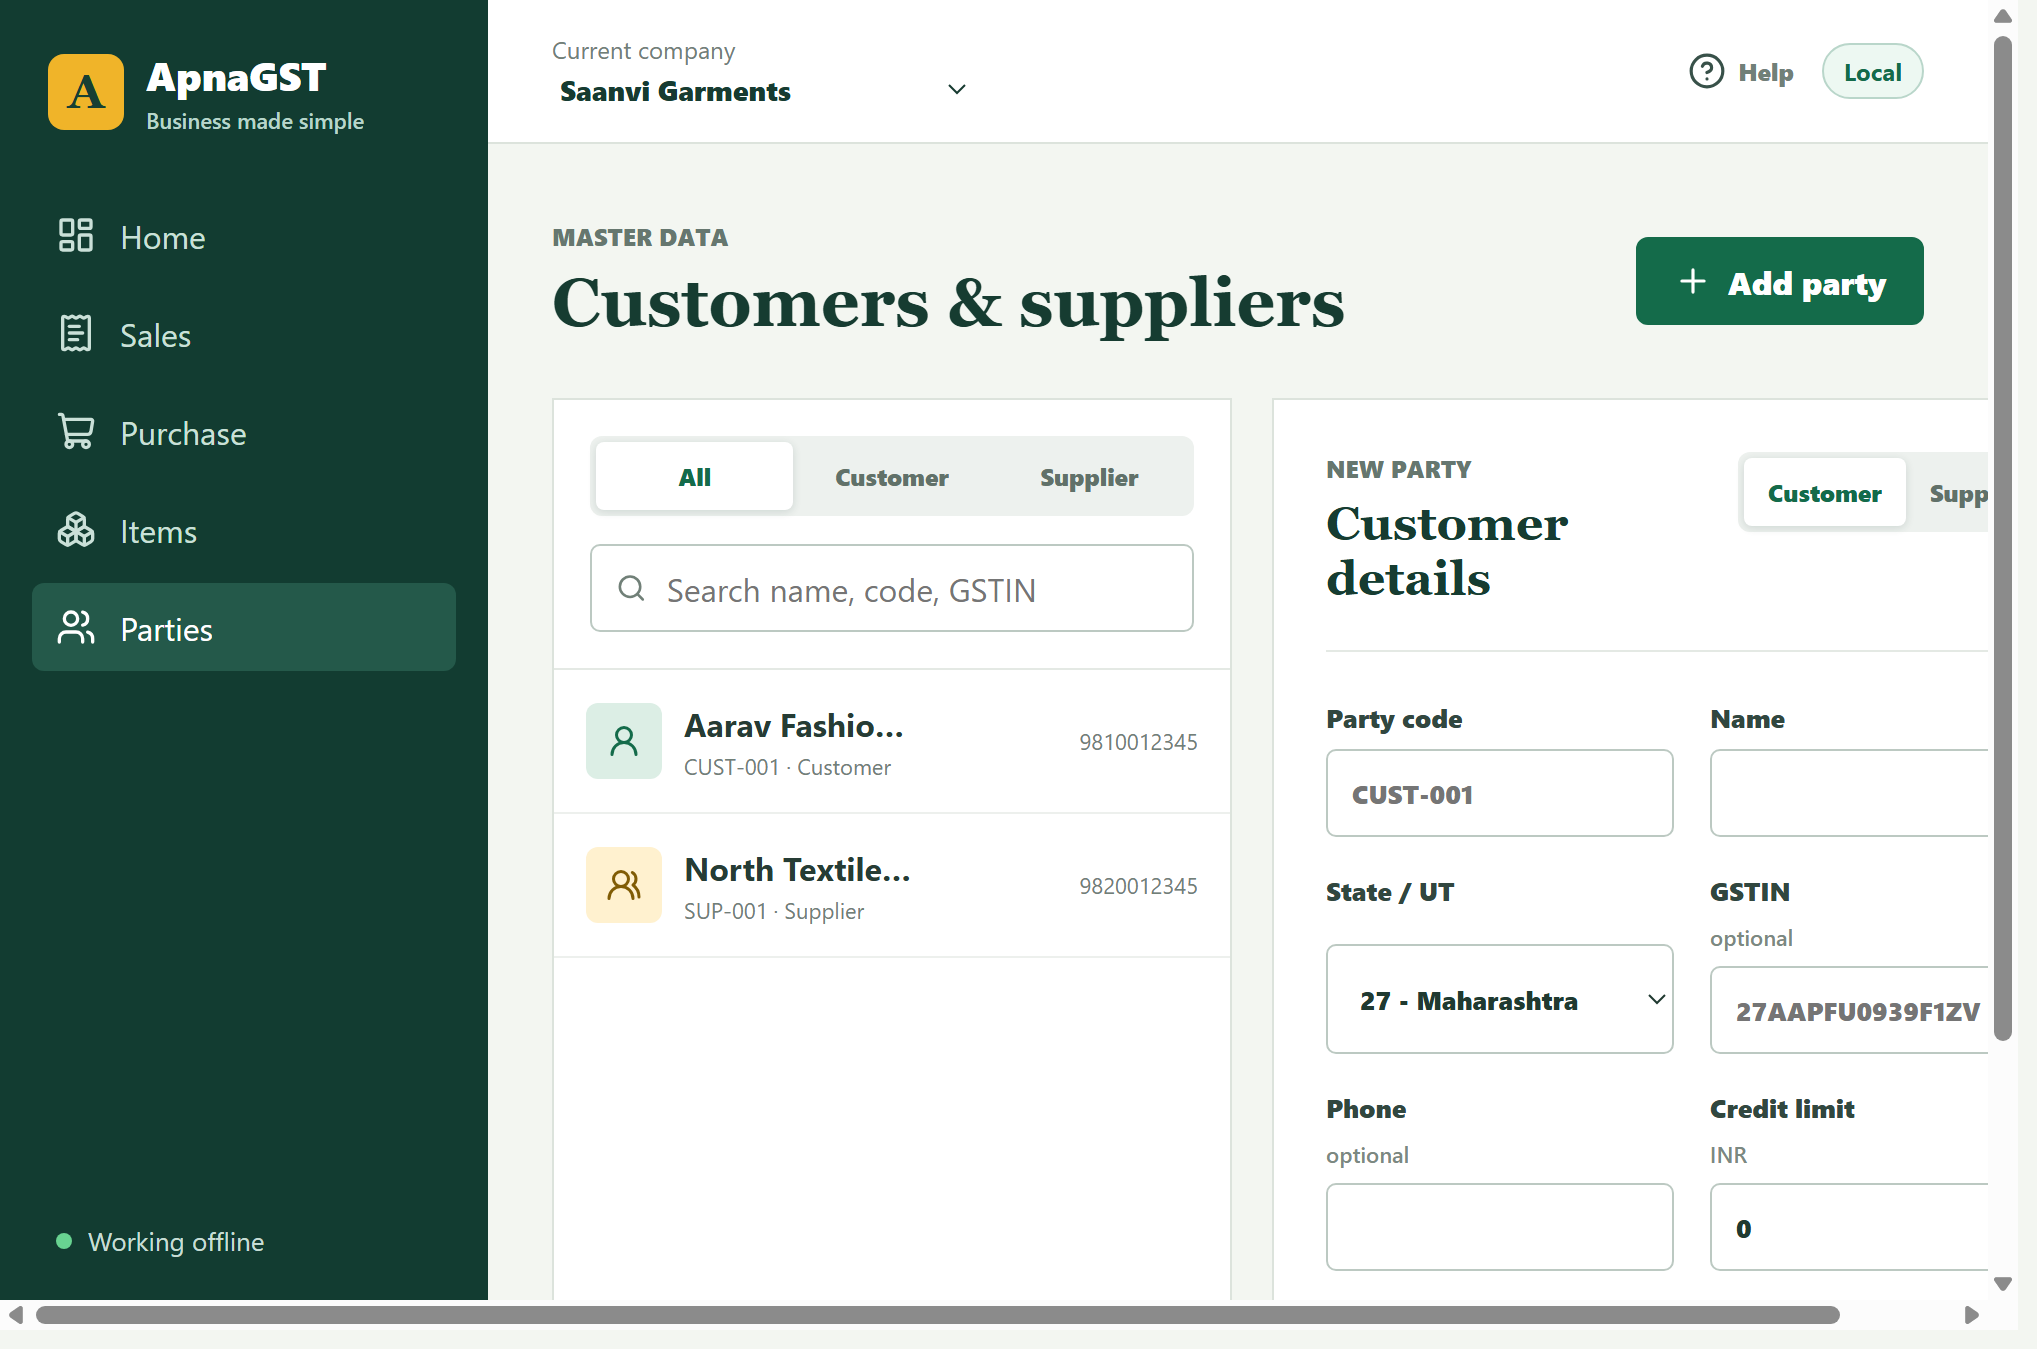Click the vertical scrollbar thumb
The height and width of the screenshot is (1349, 2037).
[x=2003, y=540]
